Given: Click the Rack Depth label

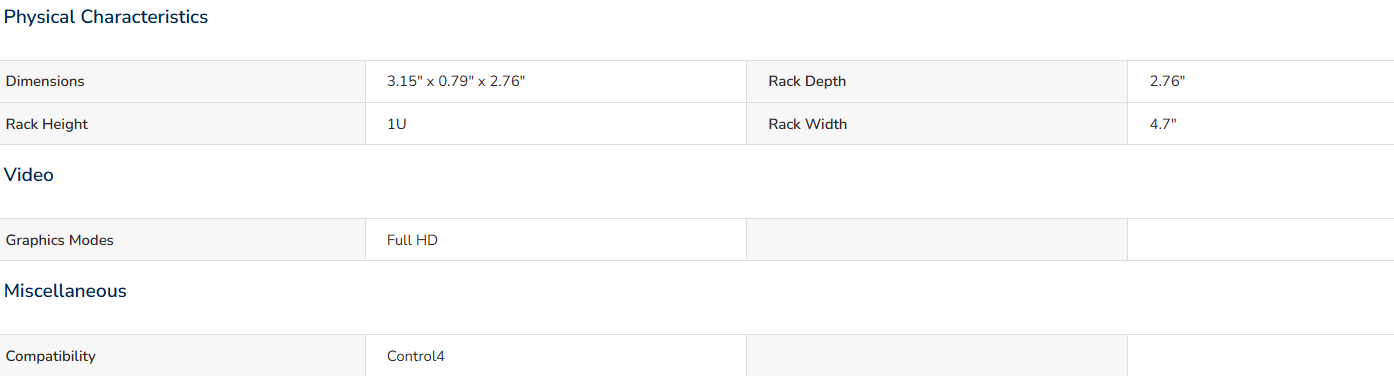Looking at the screenshot, I should (807, 81).
